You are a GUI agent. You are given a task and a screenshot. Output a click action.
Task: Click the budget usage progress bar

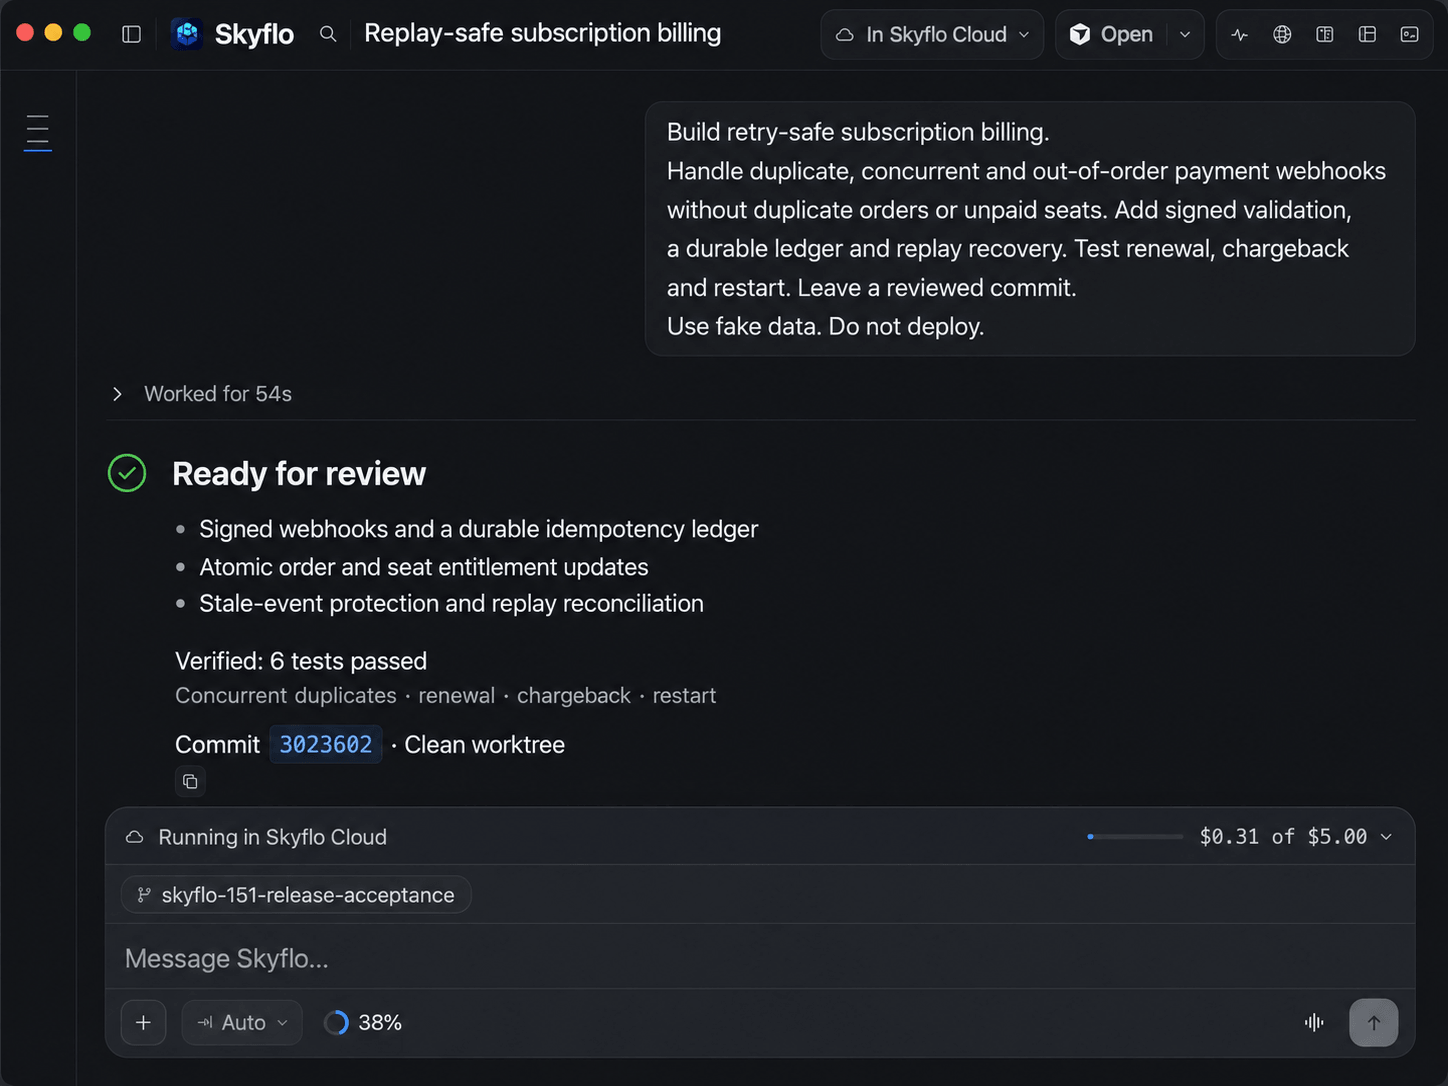(x=1135, y=837)
